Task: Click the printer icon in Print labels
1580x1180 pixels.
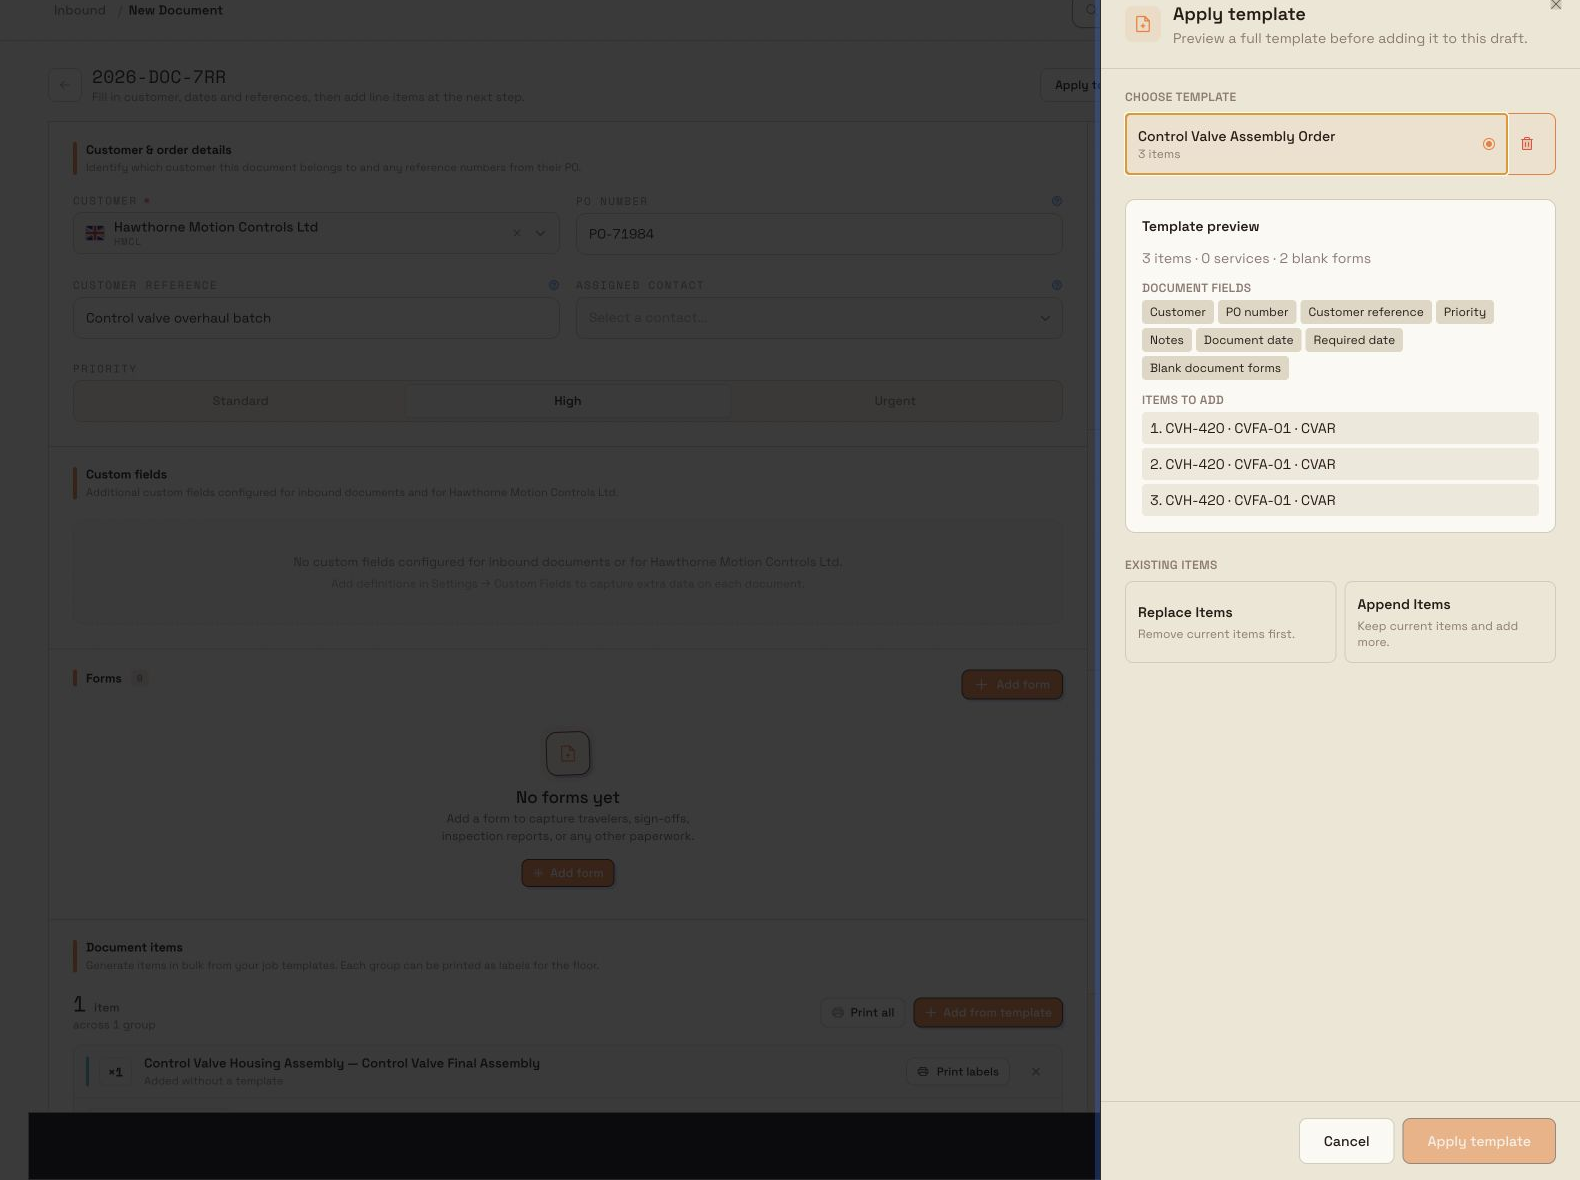Action: (923, 1072)
